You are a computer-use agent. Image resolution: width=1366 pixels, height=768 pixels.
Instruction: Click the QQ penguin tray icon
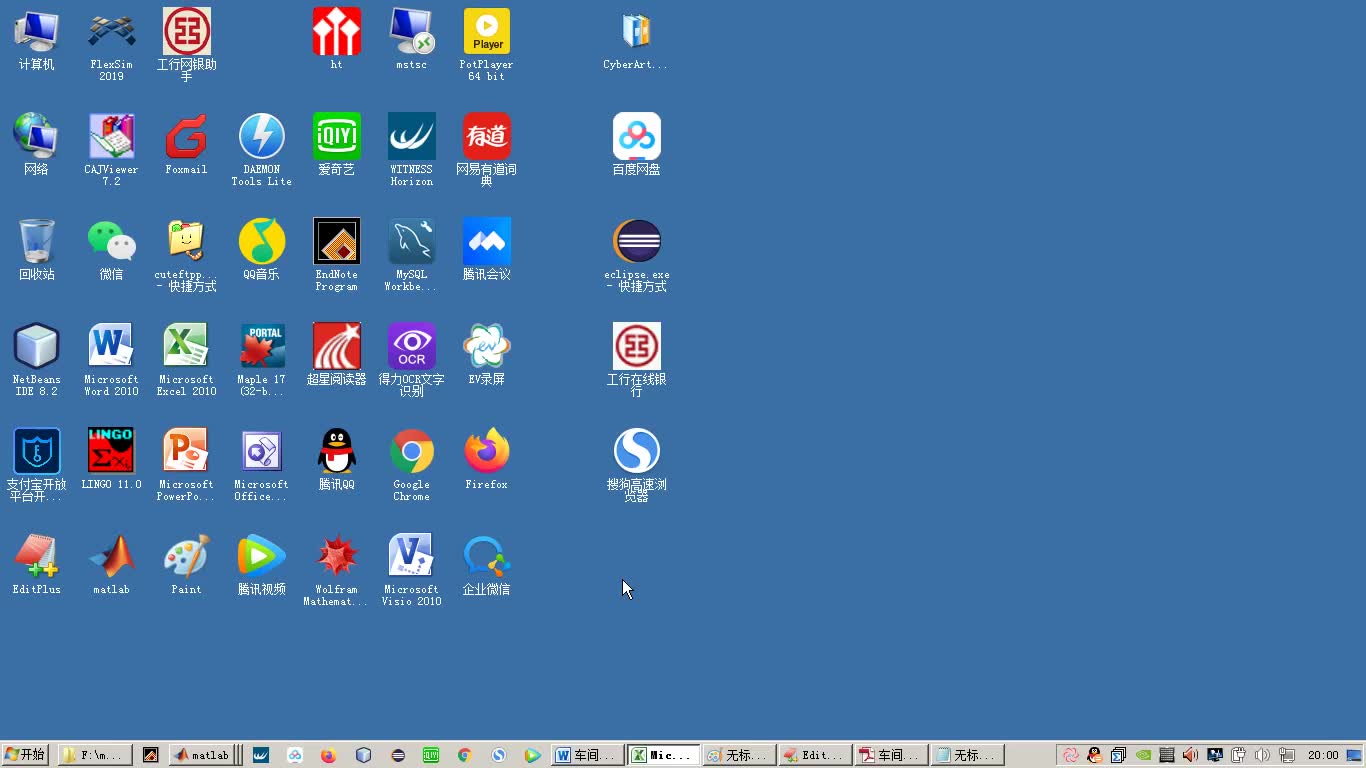point(1094,755)
